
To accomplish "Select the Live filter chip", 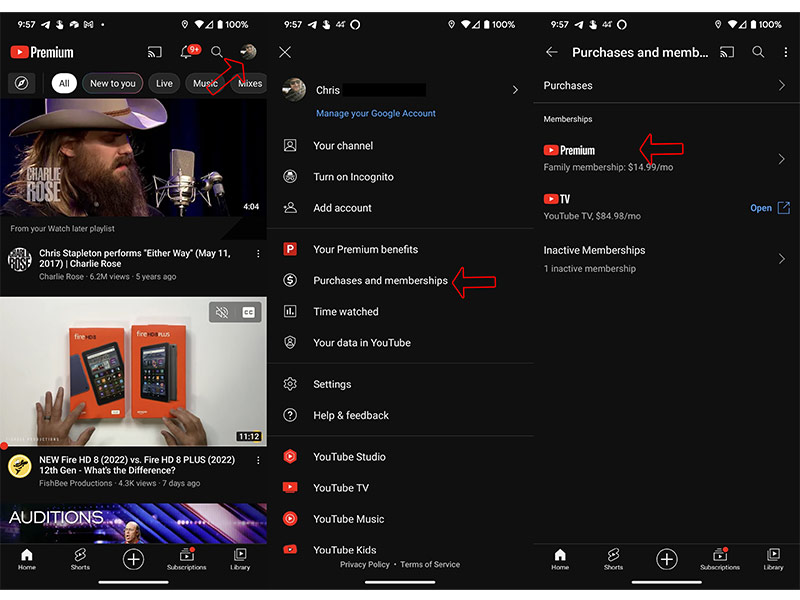I will (x=164, y=83).
